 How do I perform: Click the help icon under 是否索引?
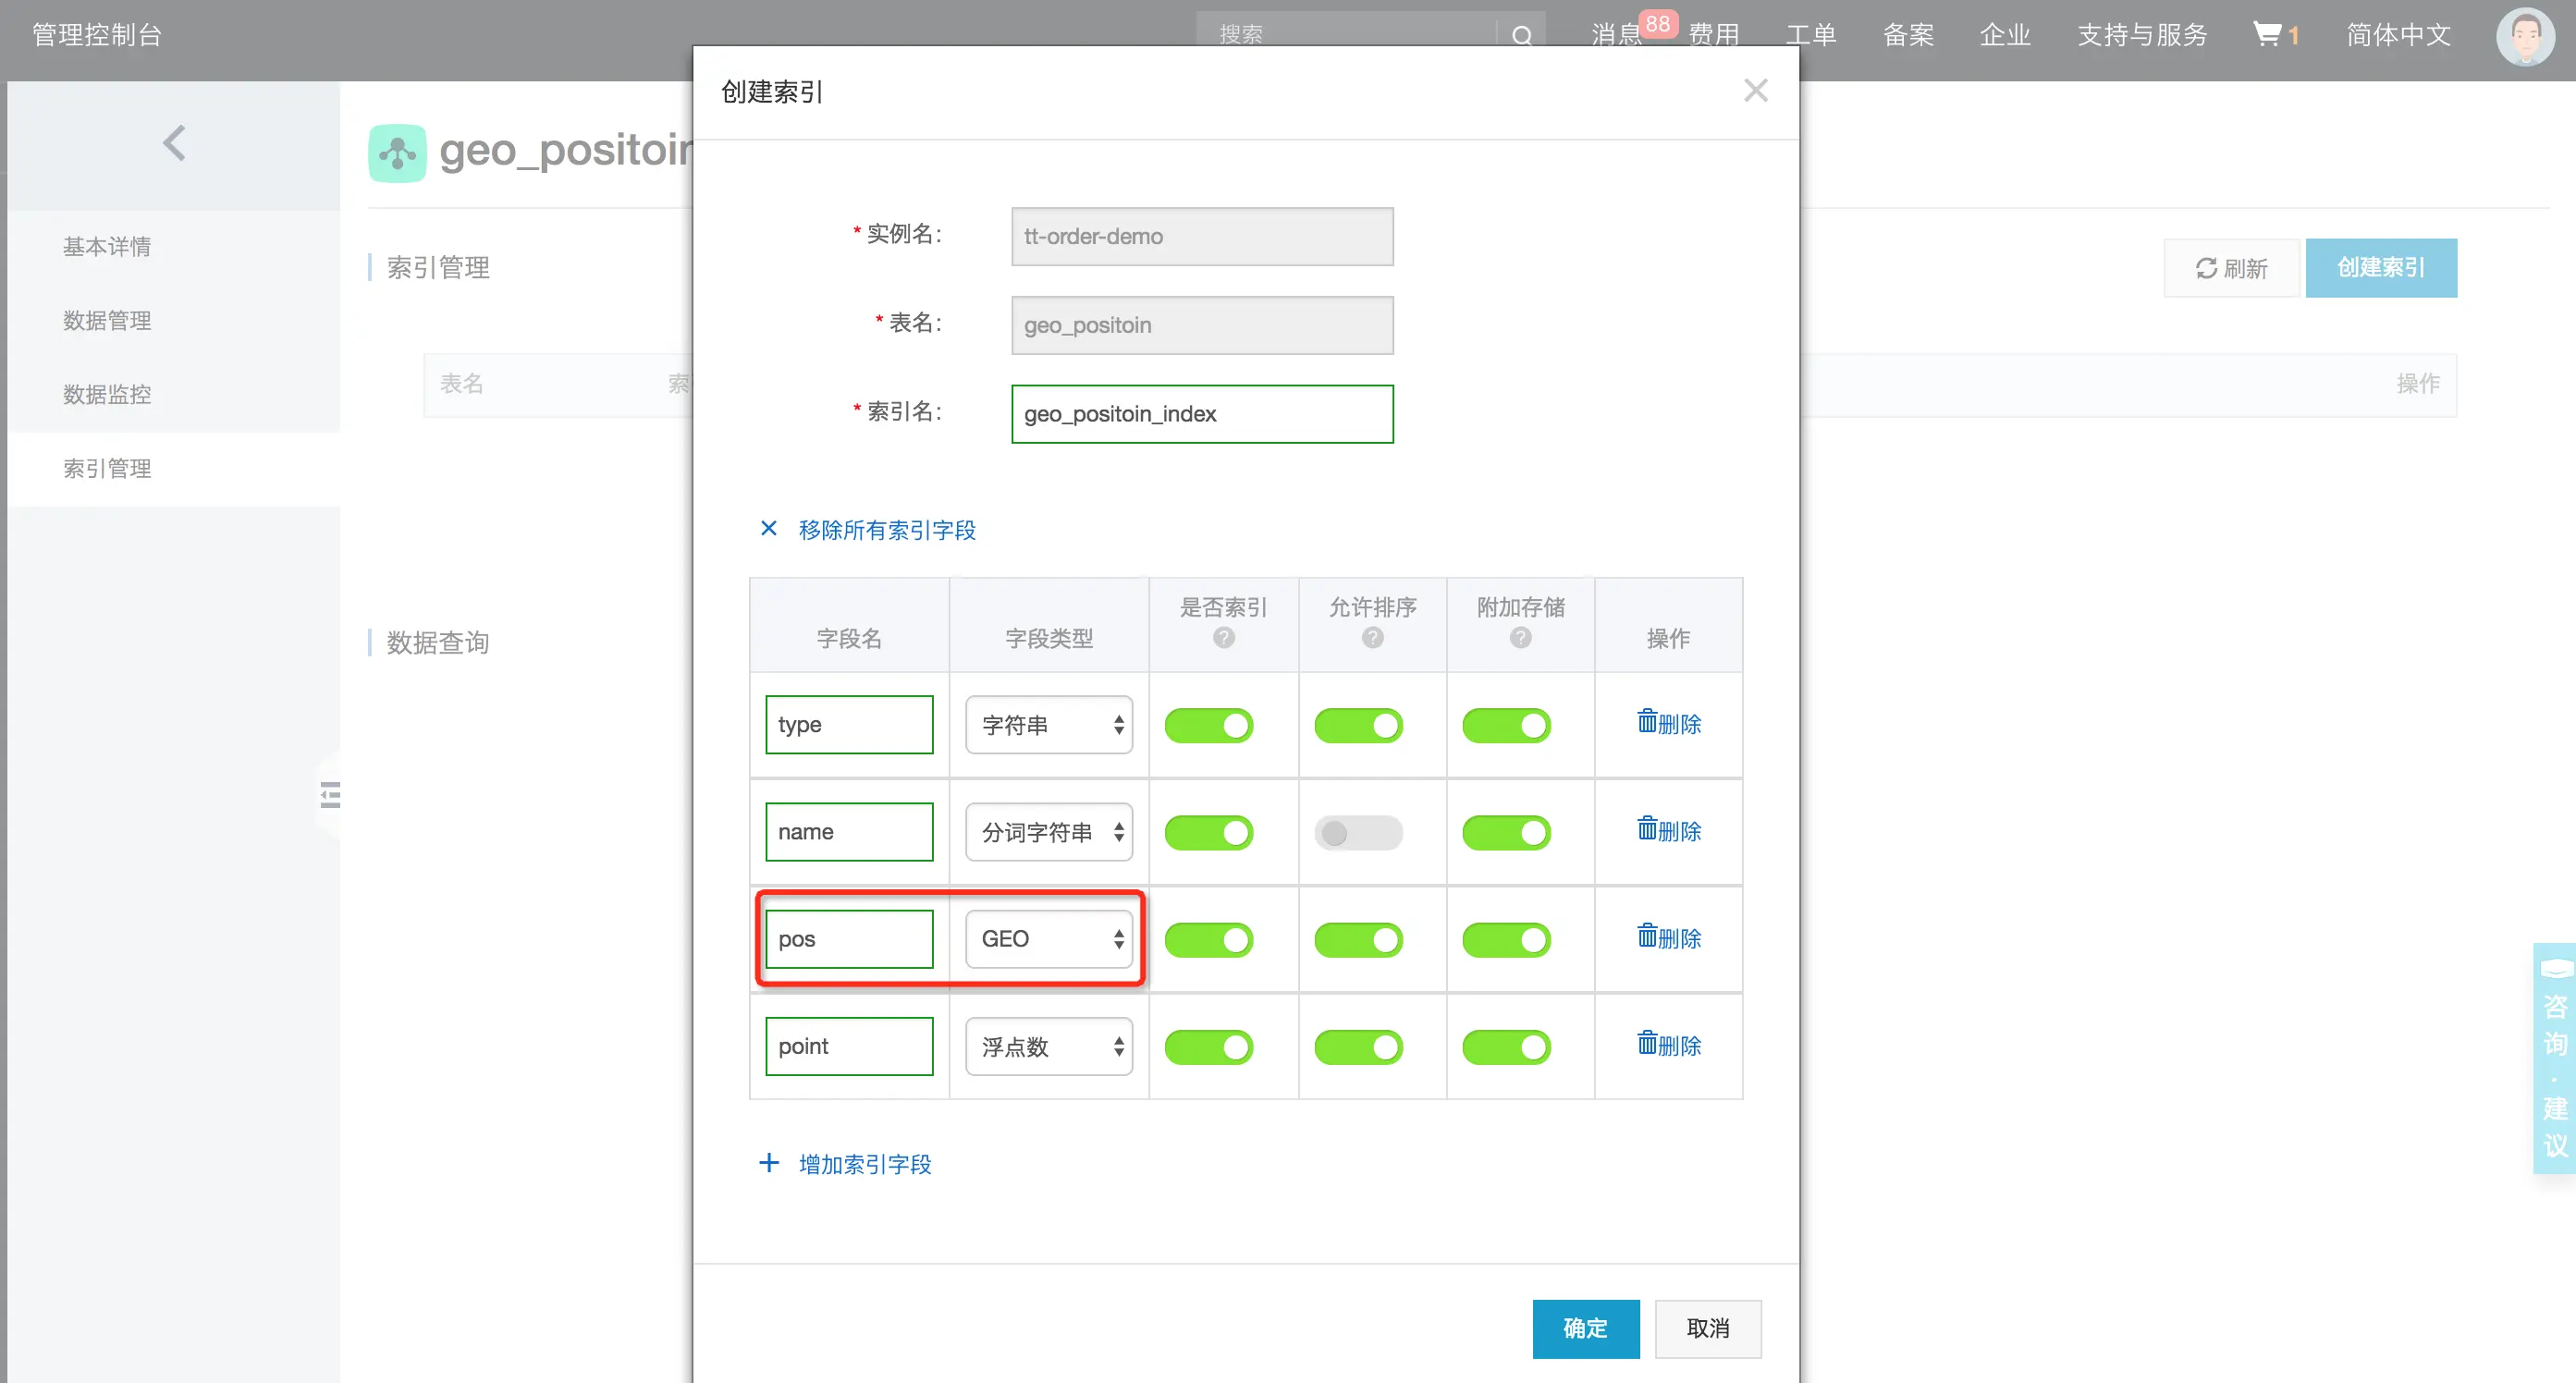pyautogui.click(x=1223, y=638)
